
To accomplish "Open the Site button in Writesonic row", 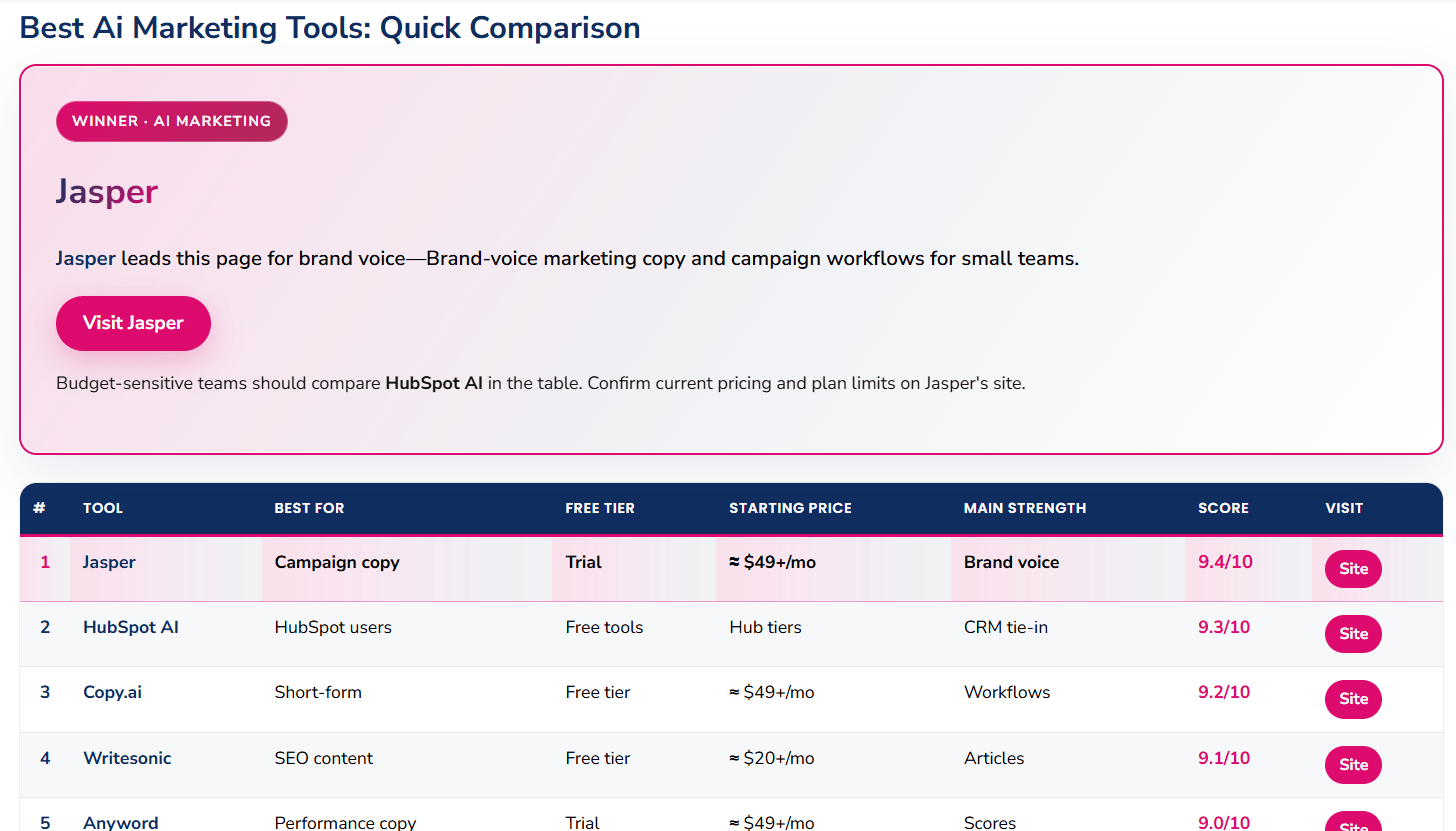I will [x=1353, y=765].
